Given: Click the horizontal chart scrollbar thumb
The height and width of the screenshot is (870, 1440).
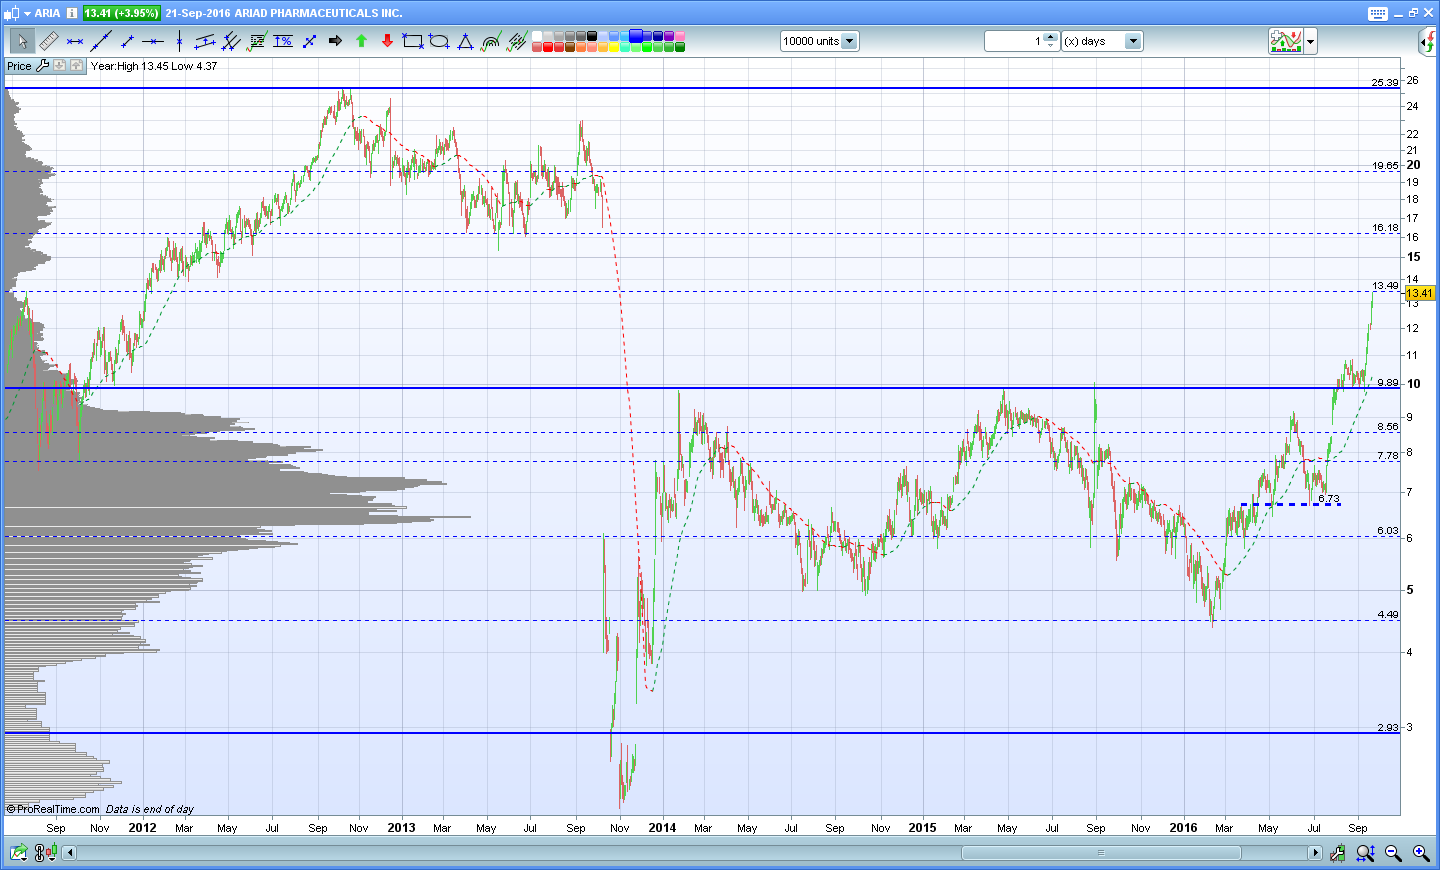Looking at the screenshot, I should (x=1101, y=853).
